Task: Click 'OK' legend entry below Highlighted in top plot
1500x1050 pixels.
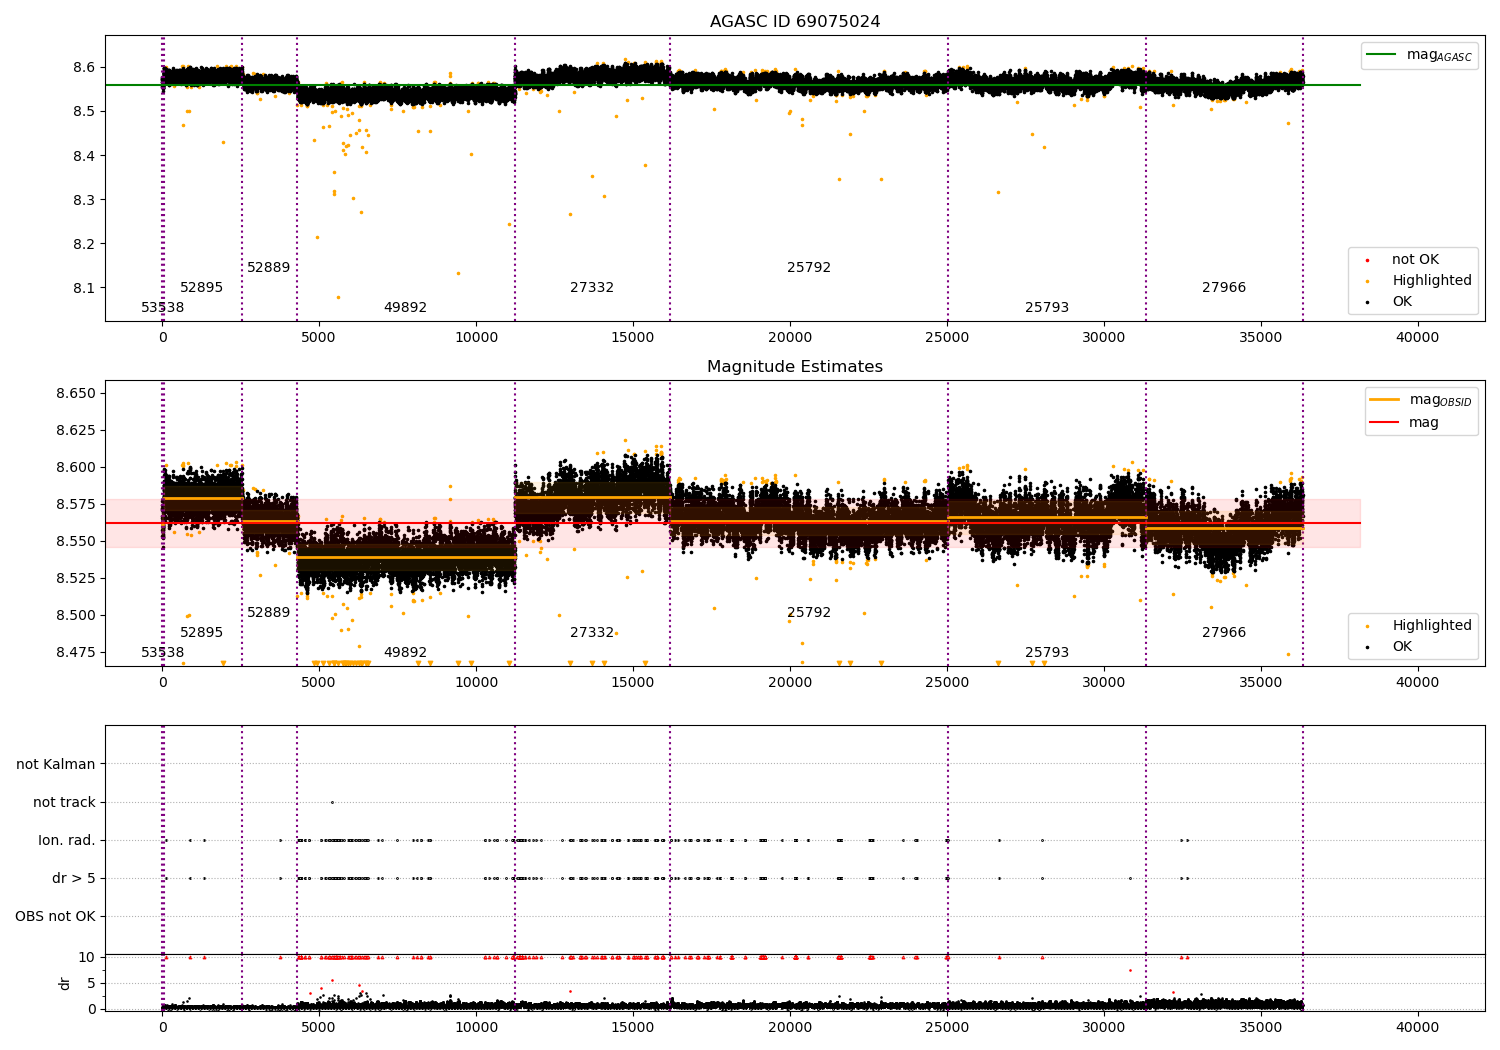Action: 1402,302
